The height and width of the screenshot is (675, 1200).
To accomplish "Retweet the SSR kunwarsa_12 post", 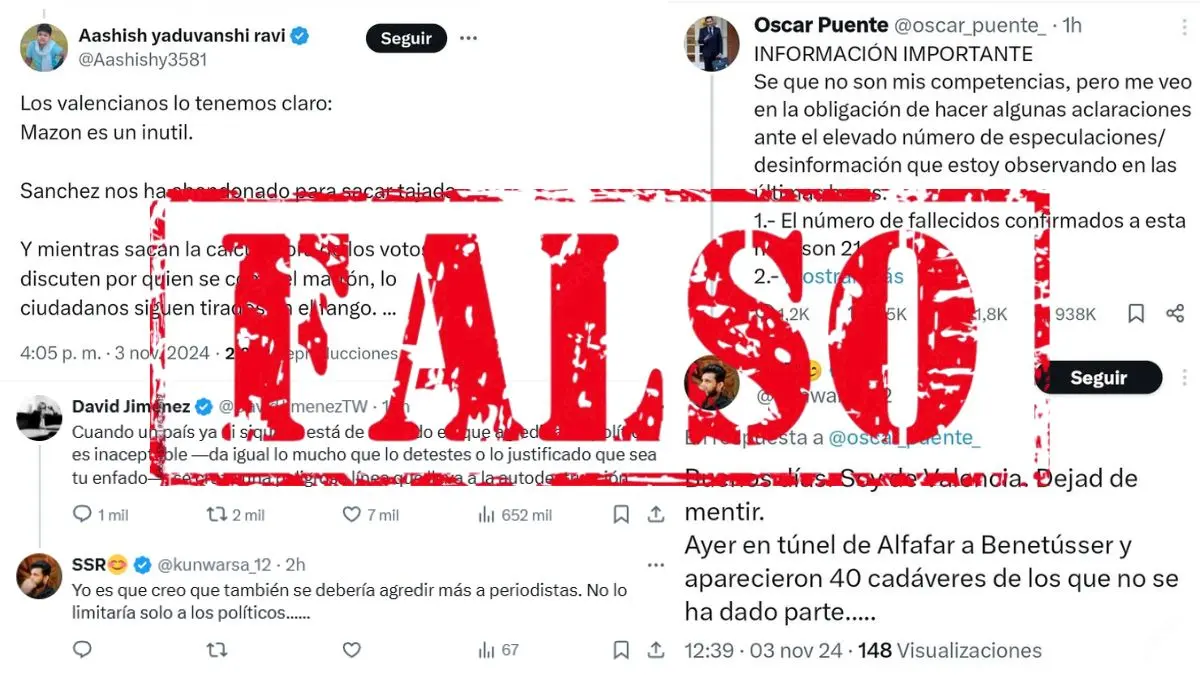I will click(x=215, y=649).
